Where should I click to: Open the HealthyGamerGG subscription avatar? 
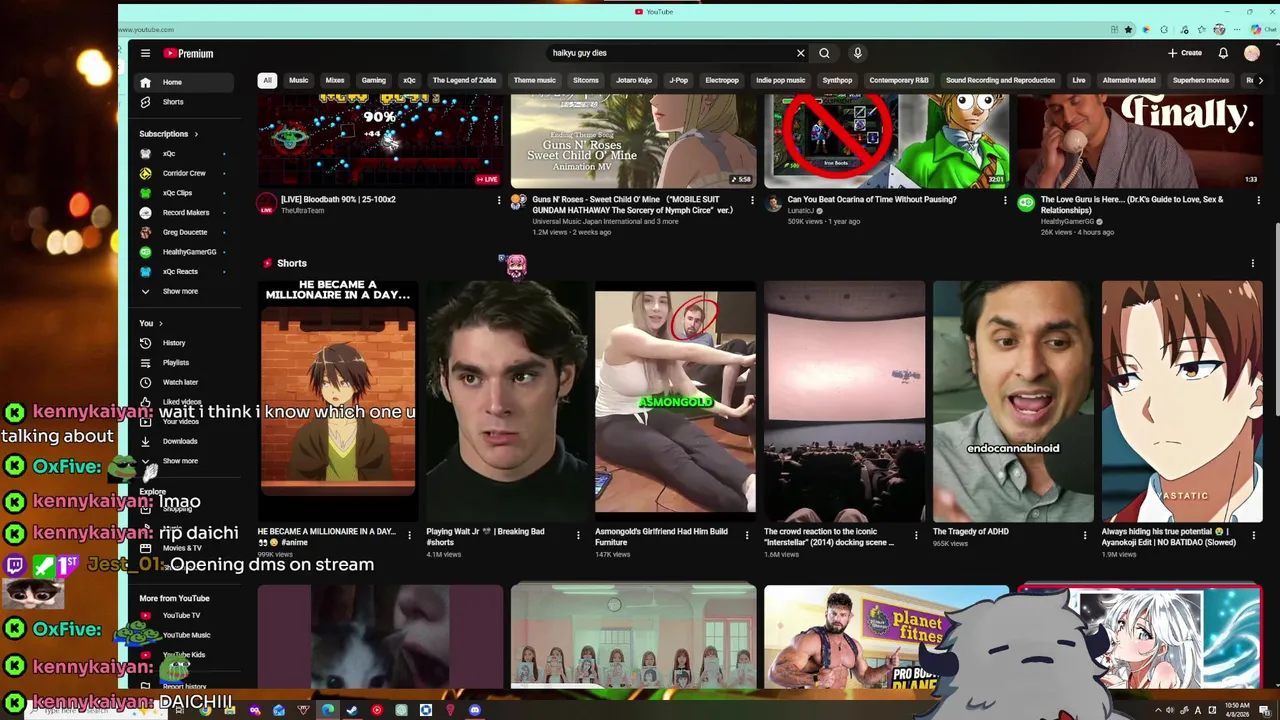[145, 252]
